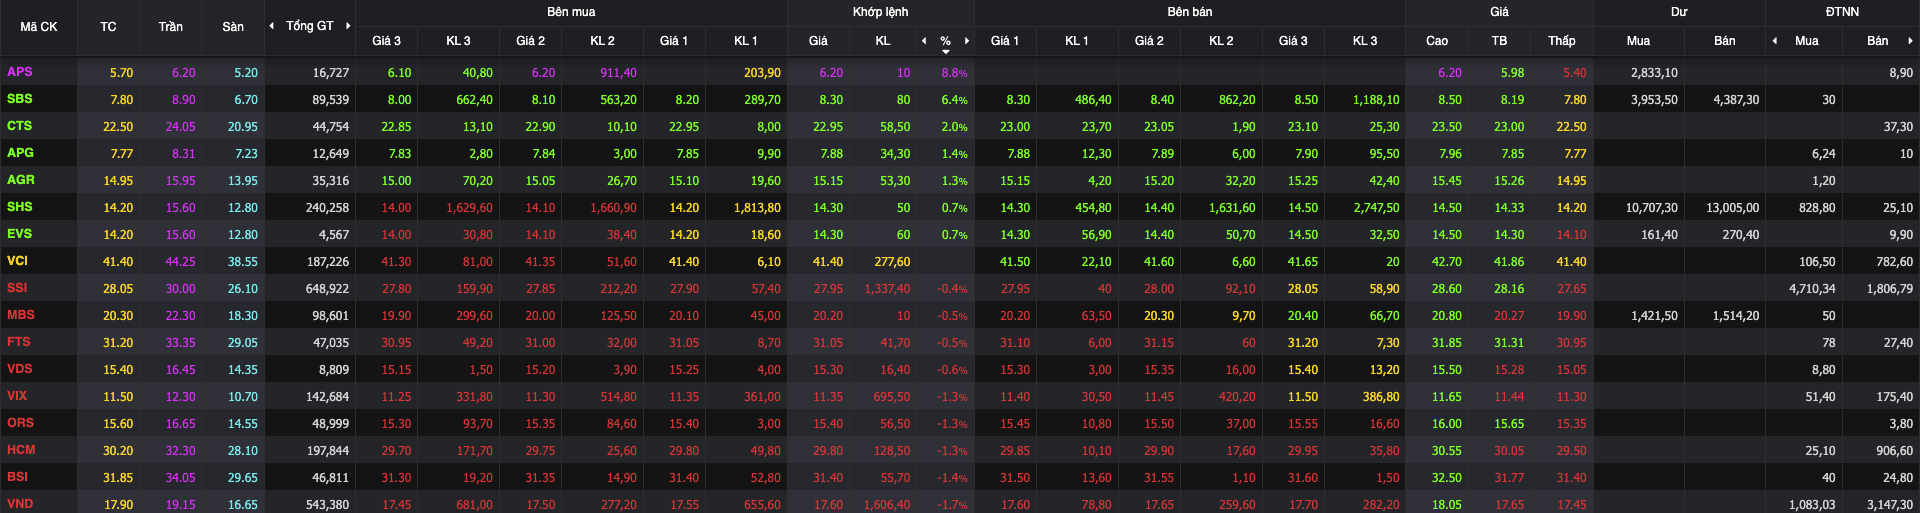Click VND percent change -1.7%
This screenshot has height=513, width=1920.
[952, 505]
